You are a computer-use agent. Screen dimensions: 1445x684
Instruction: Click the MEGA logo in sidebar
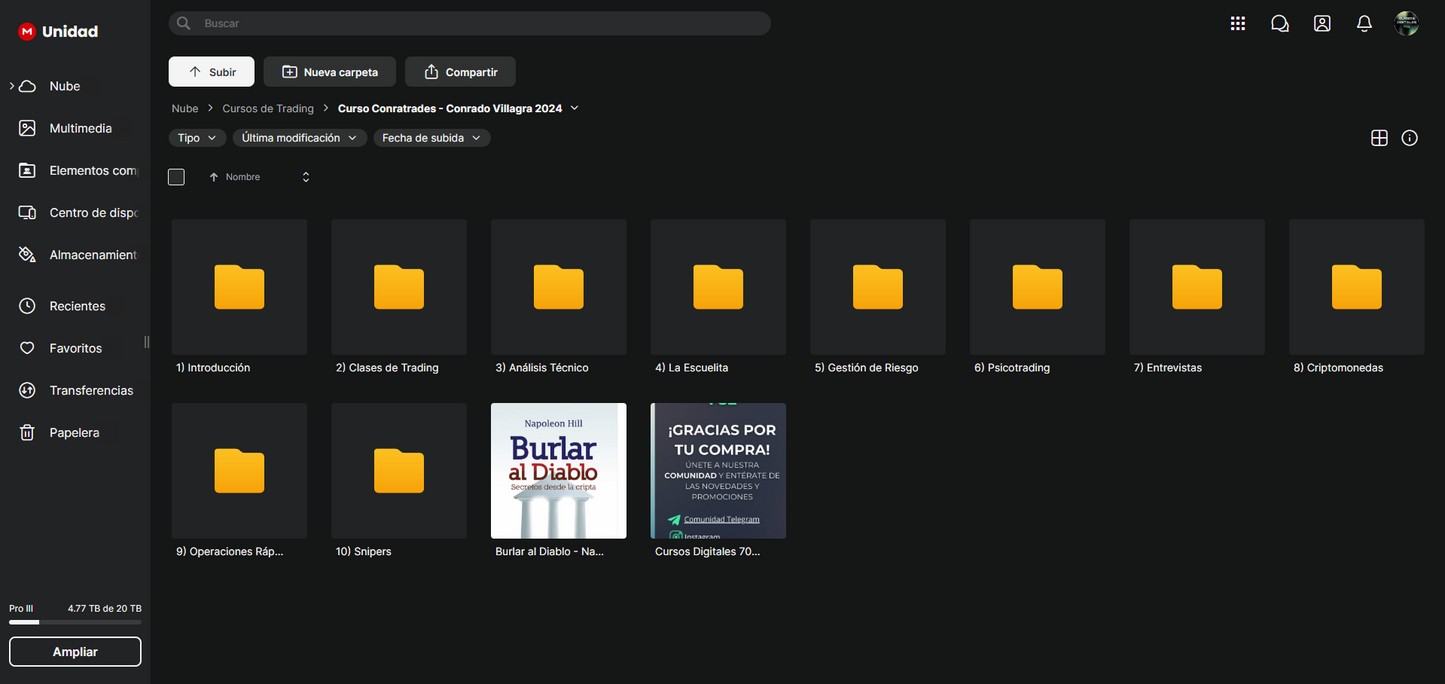tap(27, 31)
